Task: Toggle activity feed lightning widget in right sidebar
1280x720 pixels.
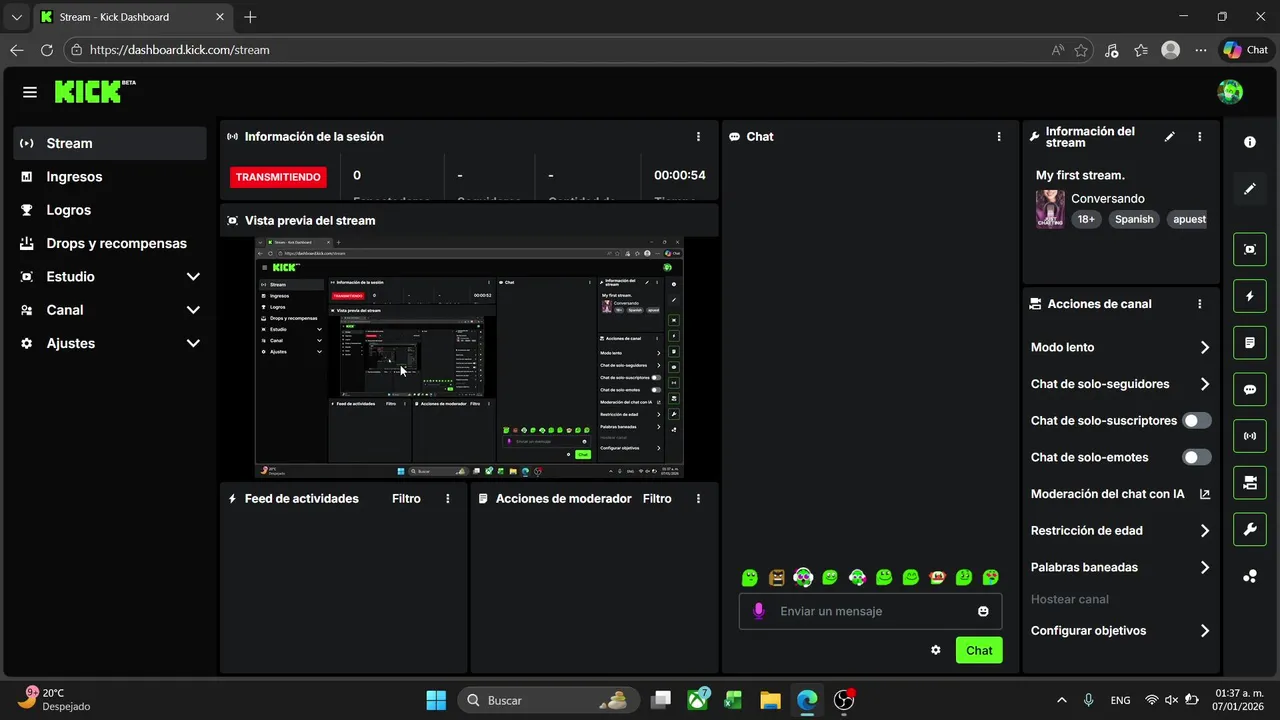Action: (x=1250, y=296)
